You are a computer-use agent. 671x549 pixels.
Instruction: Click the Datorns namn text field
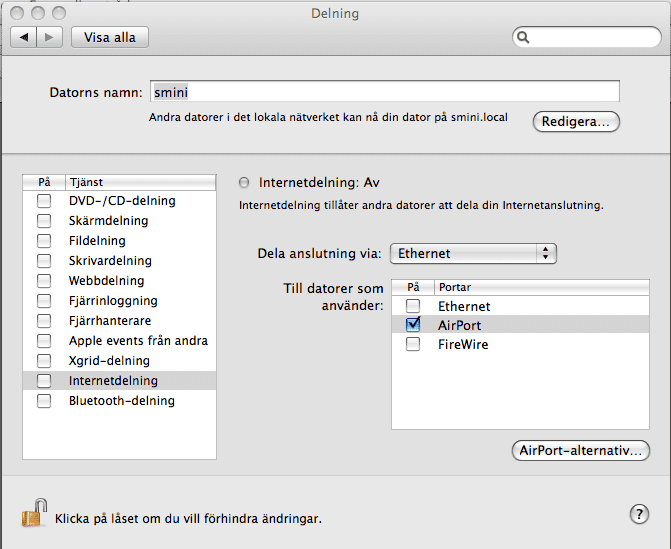tap(385, 92)
